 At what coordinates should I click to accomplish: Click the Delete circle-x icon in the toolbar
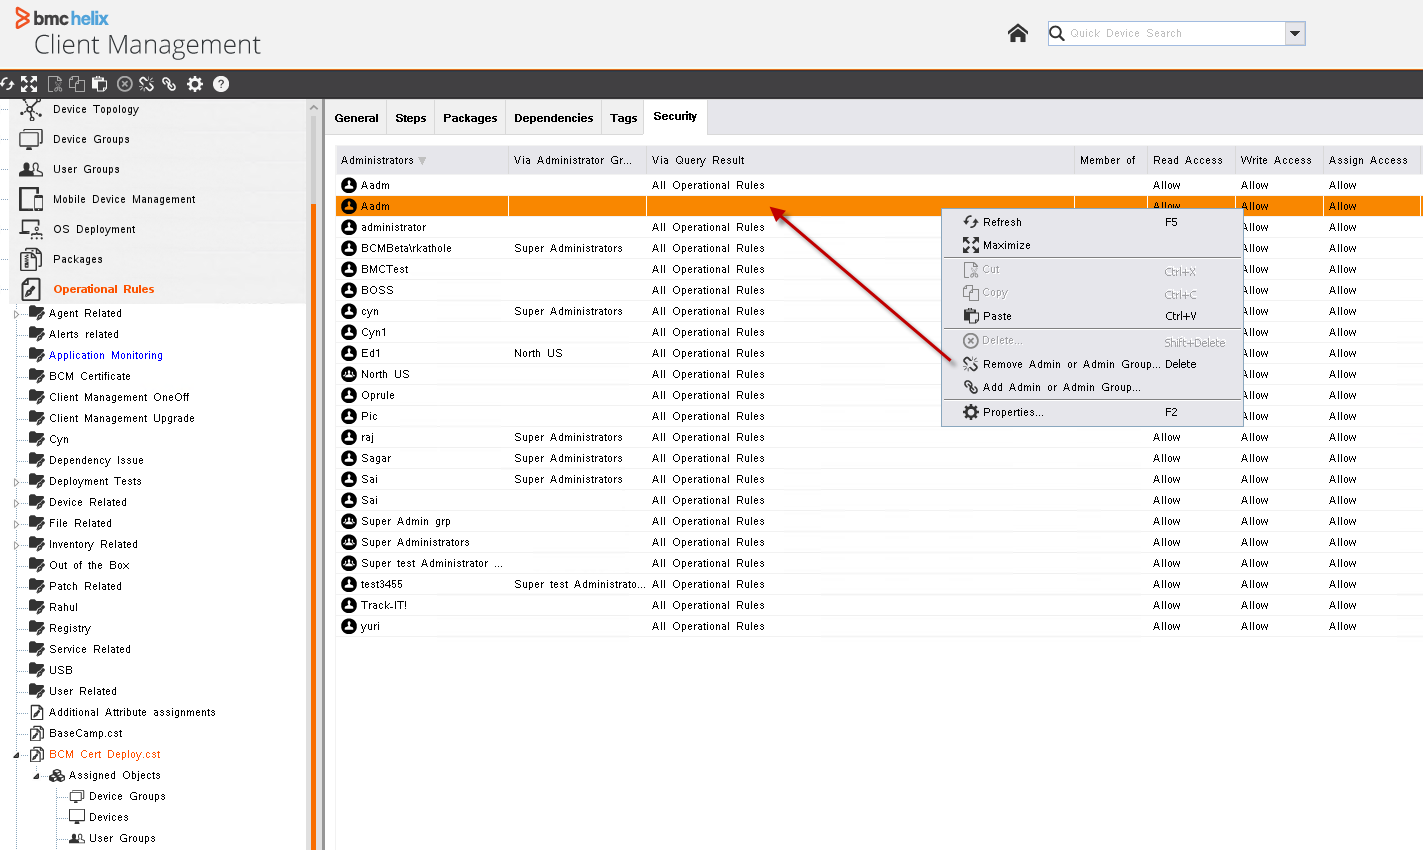(125, 84)
